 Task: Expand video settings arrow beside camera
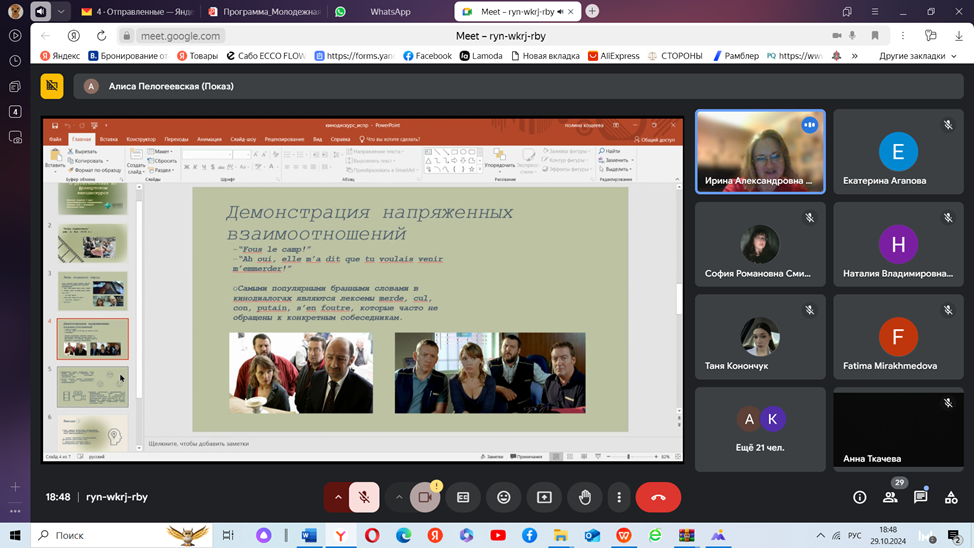pyautogui.click(x=399, y=497)
